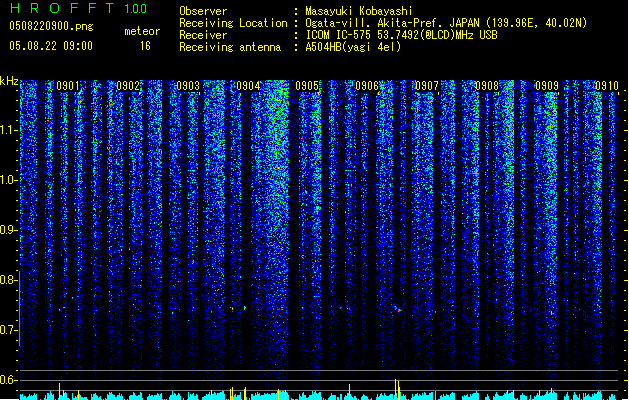
Task: Click the meteor label
Action: (x=142, y=31)
